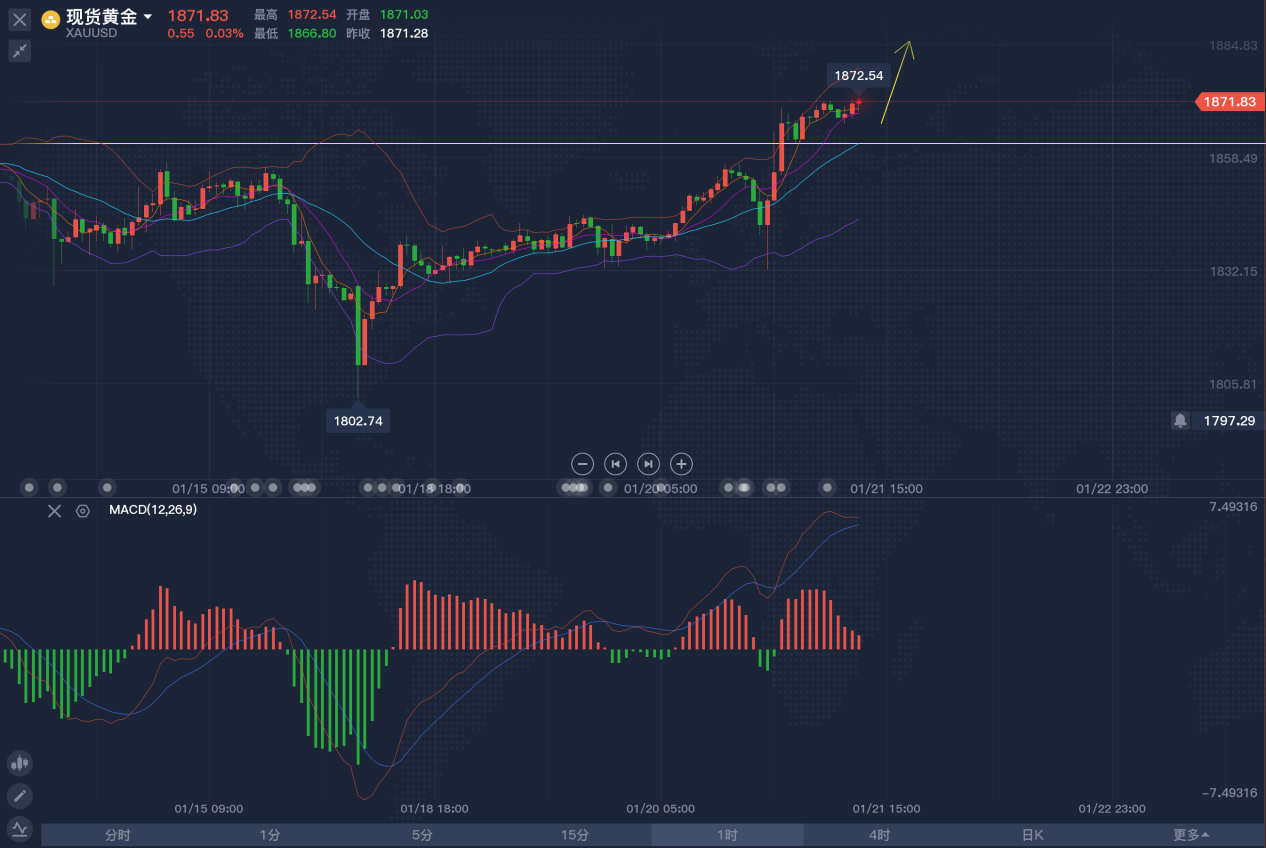Click the 1884.83 price axis label
Screen dimensions: 1266x848
tap(1232, 46)
